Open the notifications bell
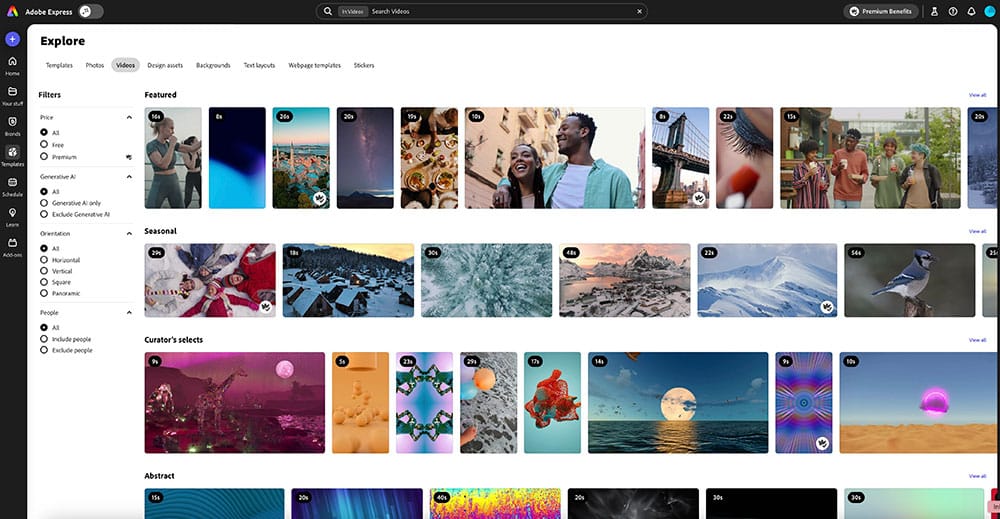 (x=971, y=11)
